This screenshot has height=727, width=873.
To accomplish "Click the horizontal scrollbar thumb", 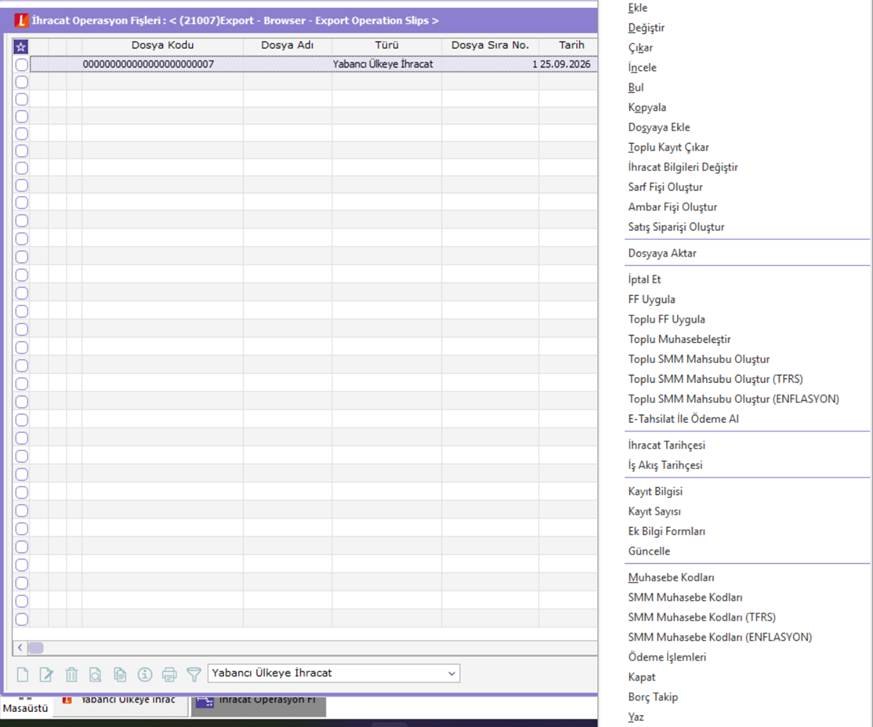I will [x=36, y=647].
